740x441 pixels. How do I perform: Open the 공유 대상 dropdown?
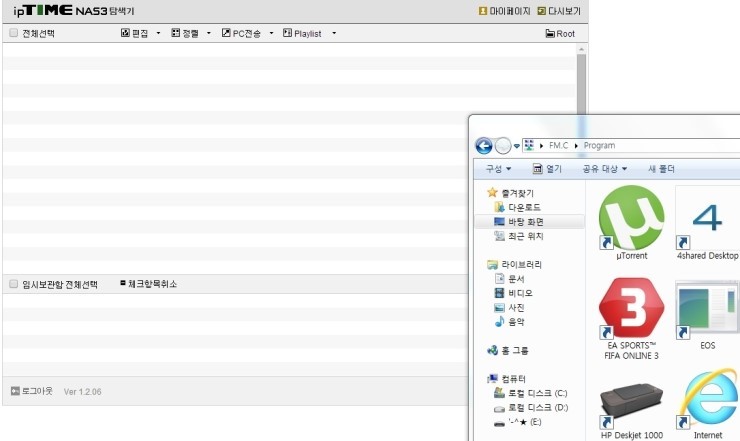pyautogui.click(x=605, y=169)
